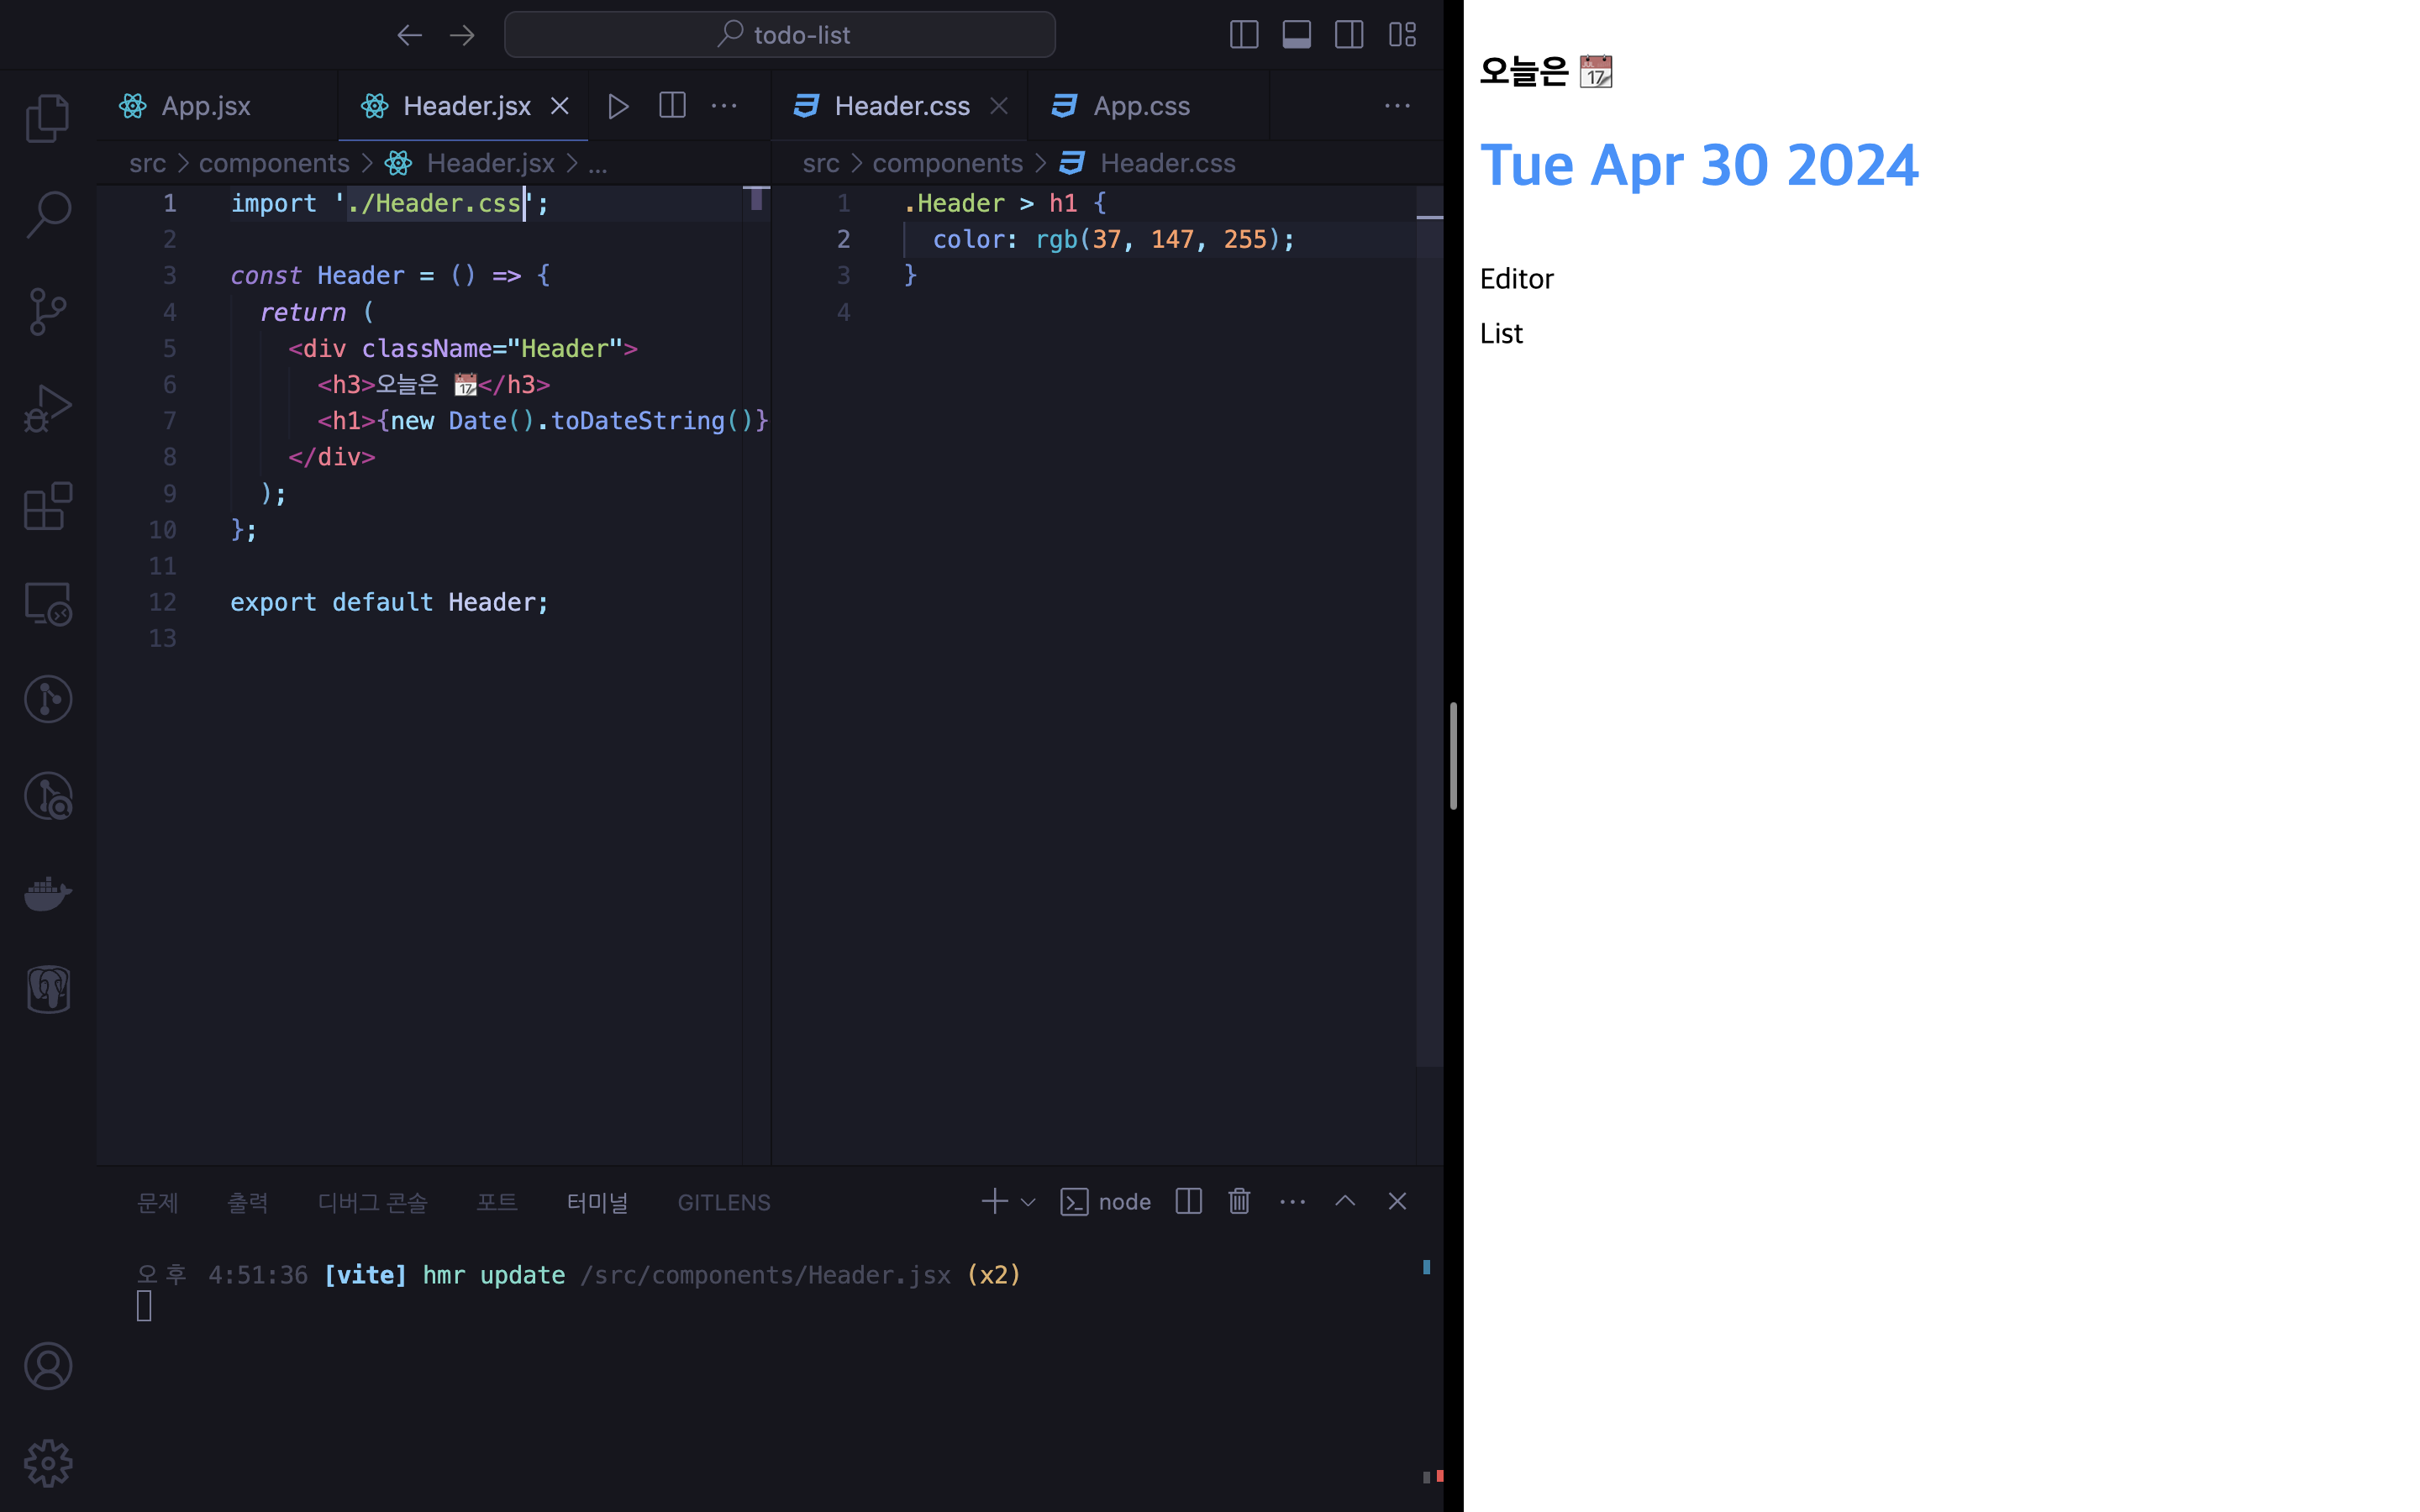Open the Source Control view
Image resolution: width=2420 pixels, height=1512 pixels.
click(47, 311)
